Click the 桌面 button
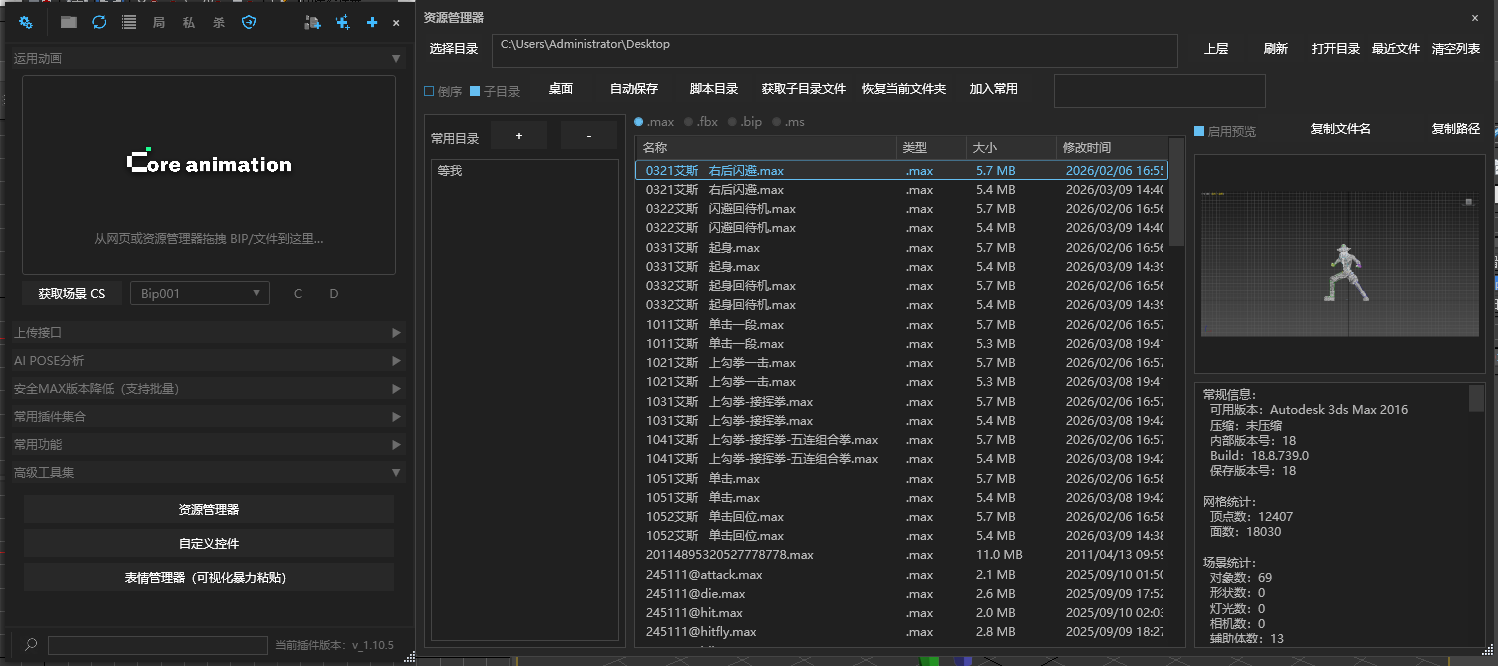 pos(561,89)
